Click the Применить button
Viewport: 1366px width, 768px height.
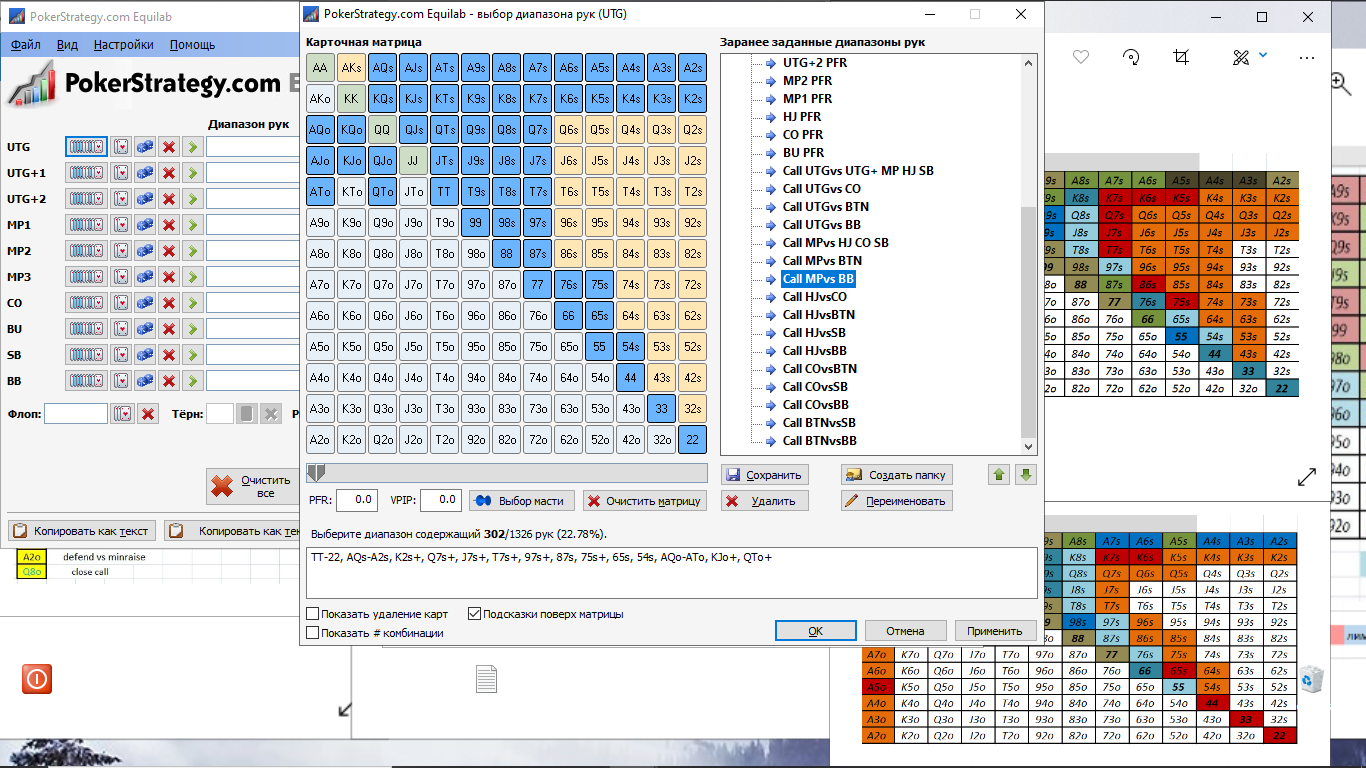point(995,631)
